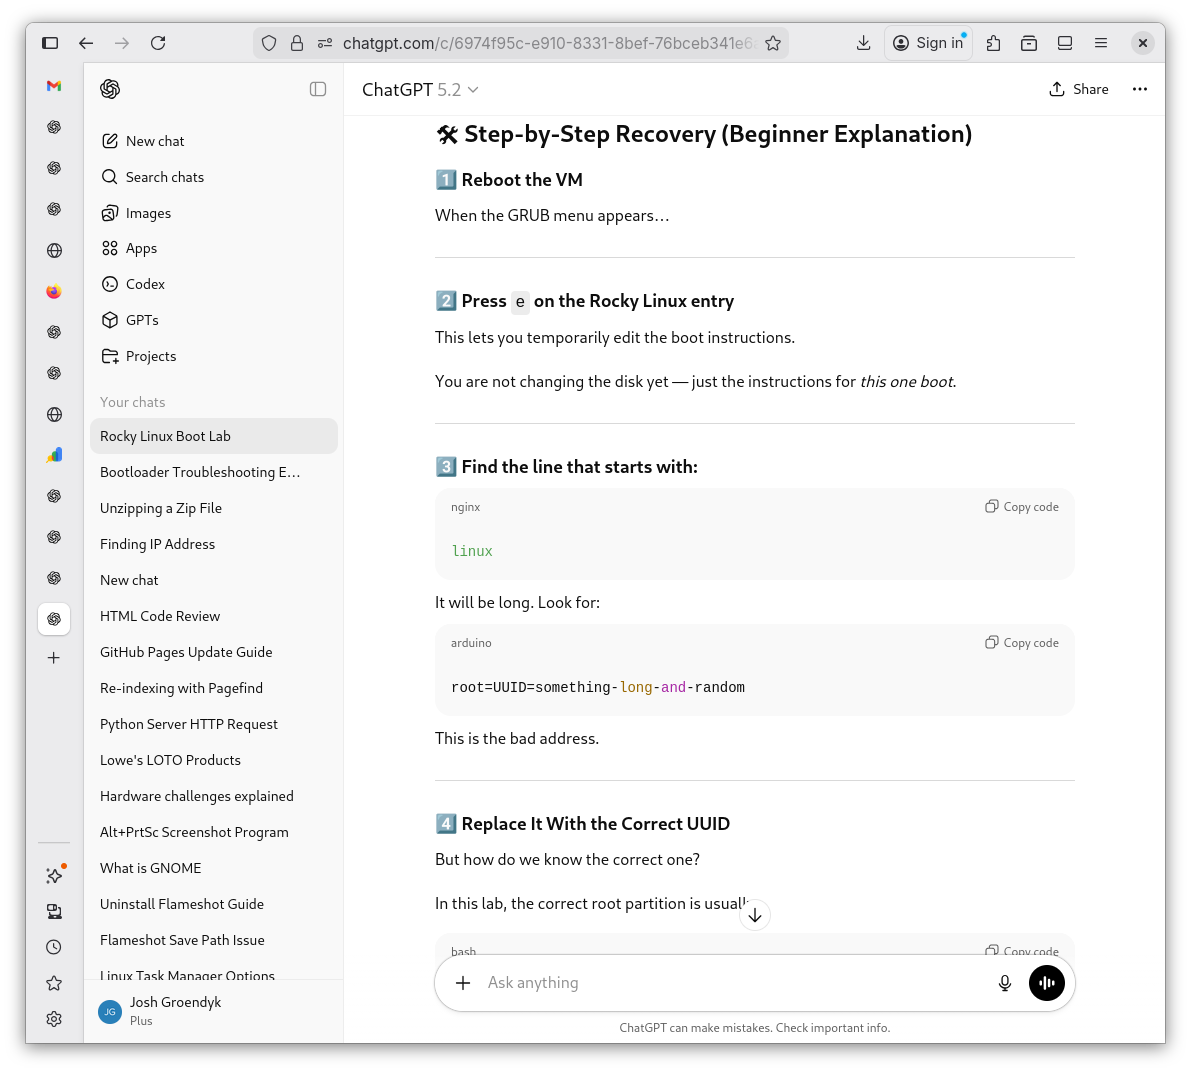Open the three-dot conversation options menu

1139,89
